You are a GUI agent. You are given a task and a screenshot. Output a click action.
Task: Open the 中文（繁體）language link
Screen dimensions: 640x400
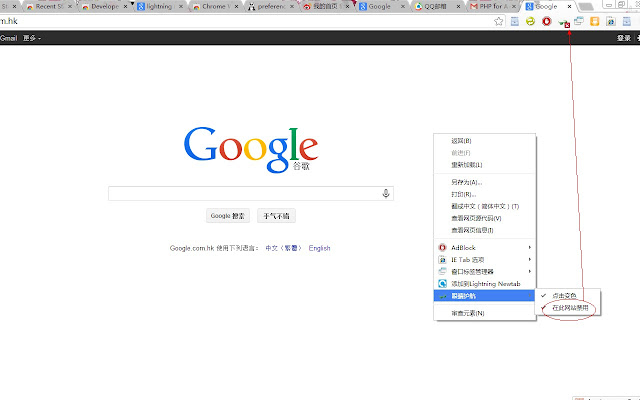click(x=284, y=248)
